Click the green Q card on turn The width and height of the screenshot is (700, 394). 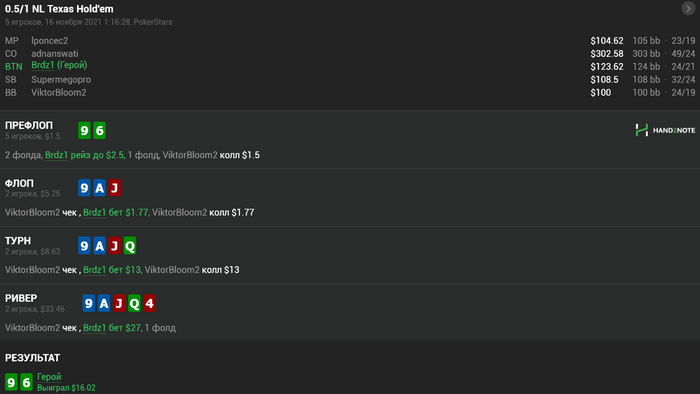point(130,245)
